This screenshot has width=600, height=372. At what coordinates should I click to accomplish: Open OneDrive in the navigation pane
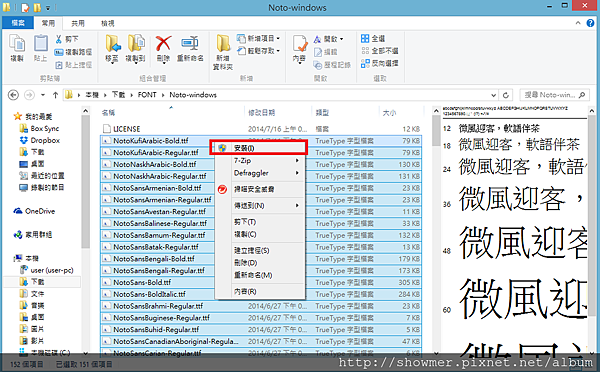point(34,211)
